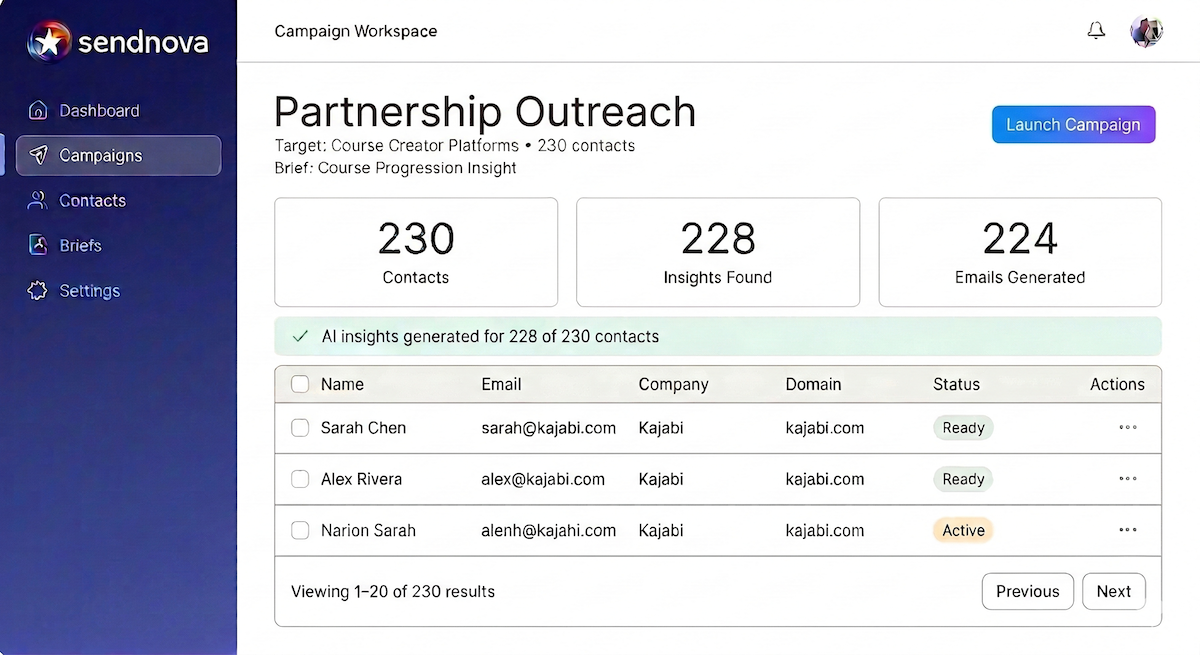
Task: Click the Active status badge on Narion Sarah's row
Action: coord(962,530)
